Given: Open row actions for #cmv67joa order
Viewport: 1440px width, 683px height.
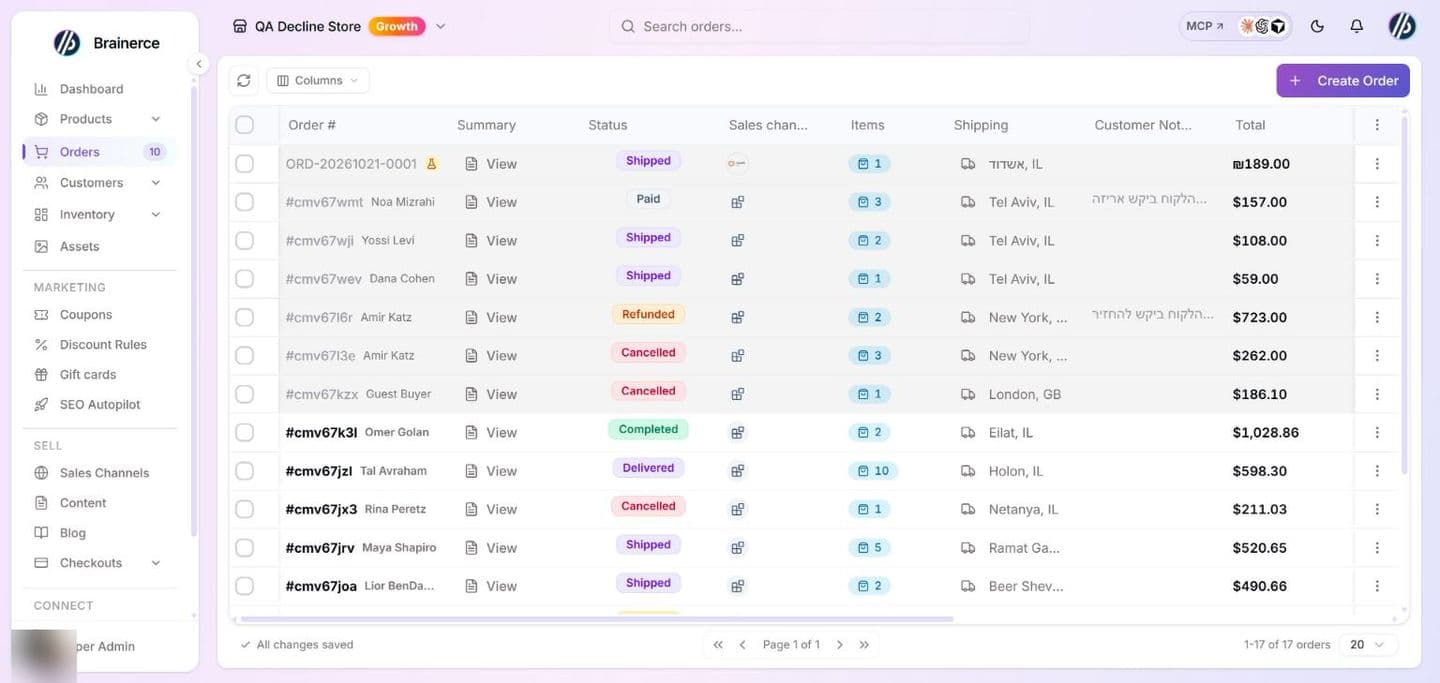Looking at the screenshot, I should coord(1377,586).
